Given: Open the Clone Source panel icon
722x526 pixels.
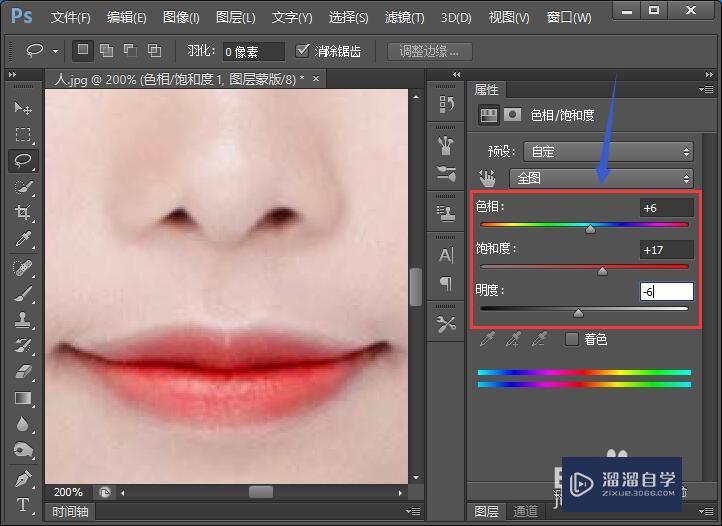Looking at the screenshot, I should 446,214.
